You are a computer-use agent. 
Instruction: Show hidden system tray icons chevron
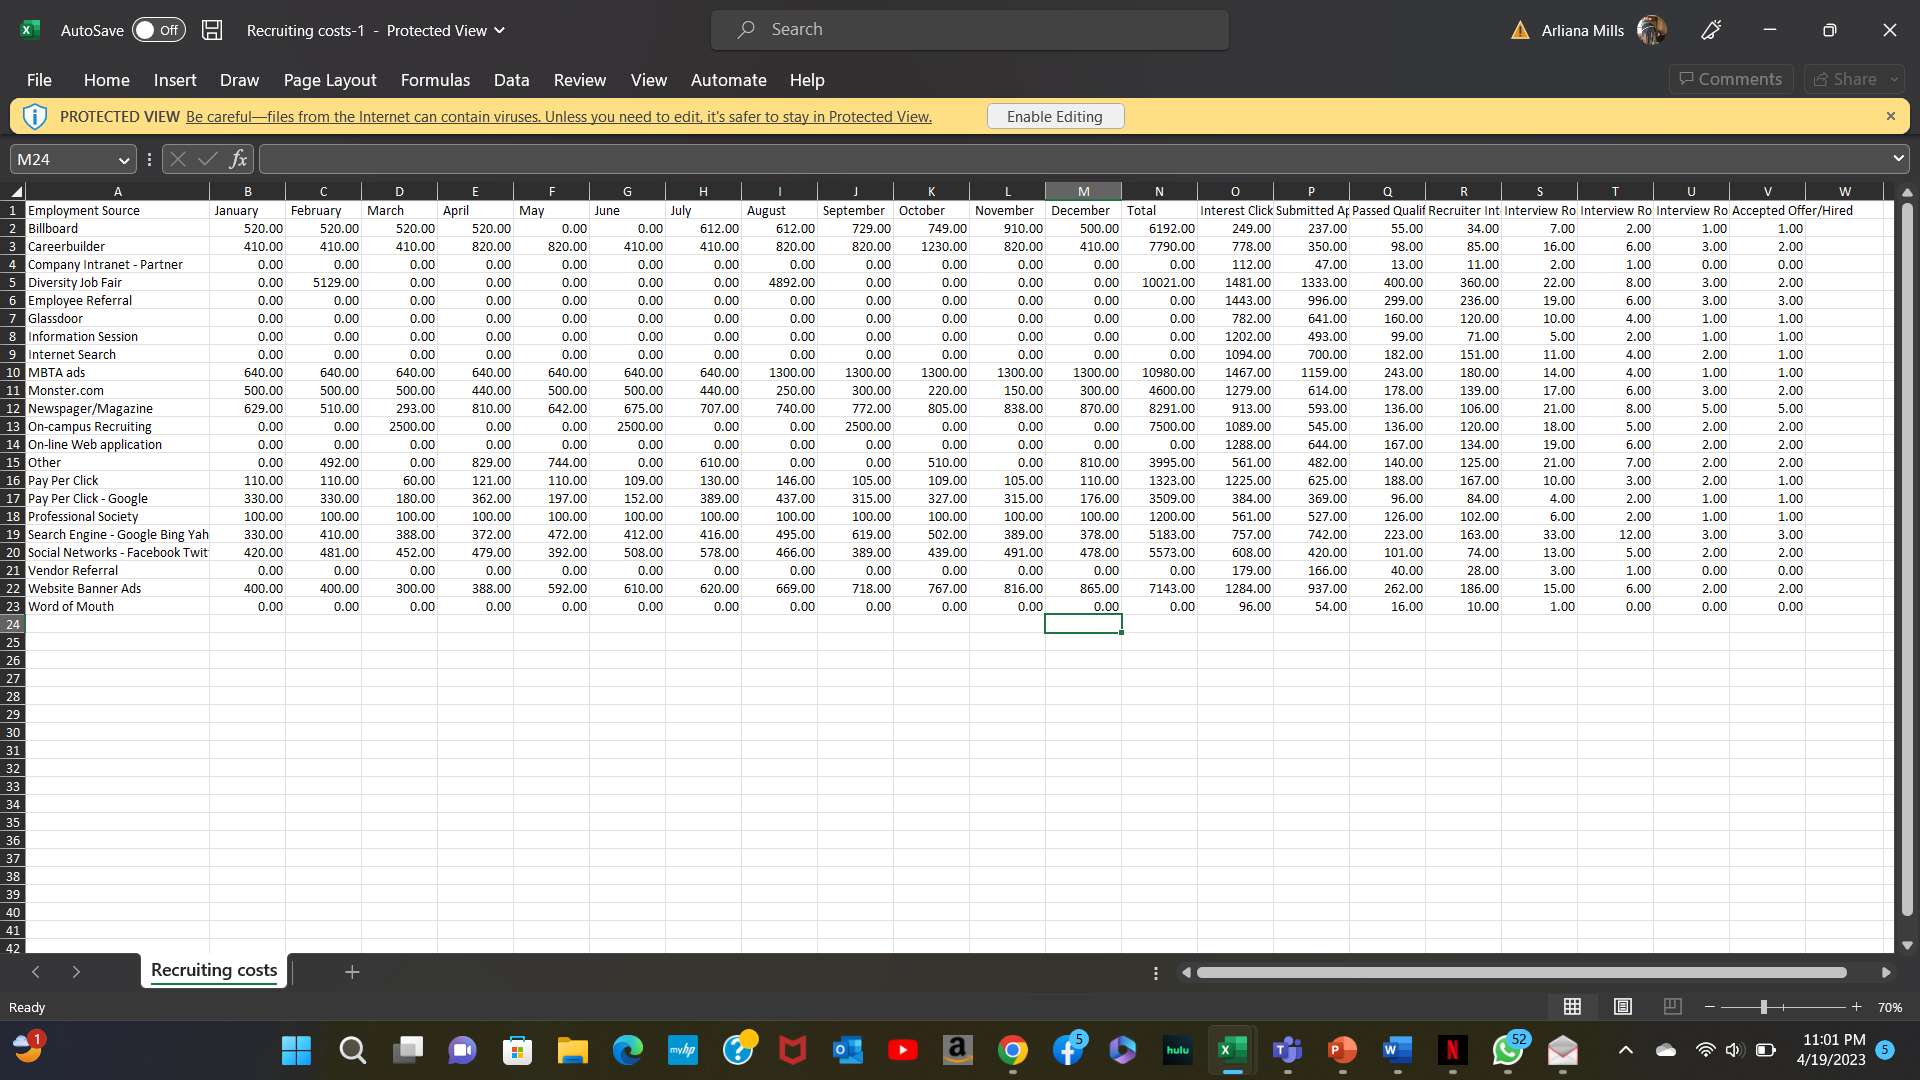click(x=1626, y=1050)
